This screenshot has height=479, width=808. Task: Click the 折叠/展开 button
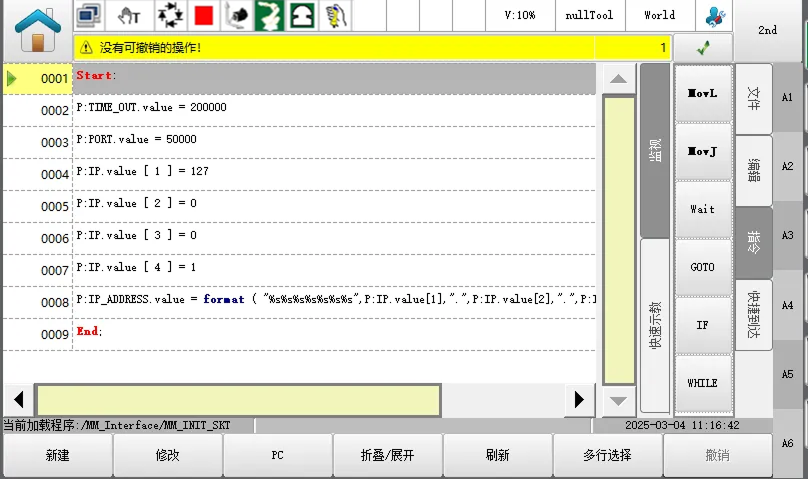[388, 455]
